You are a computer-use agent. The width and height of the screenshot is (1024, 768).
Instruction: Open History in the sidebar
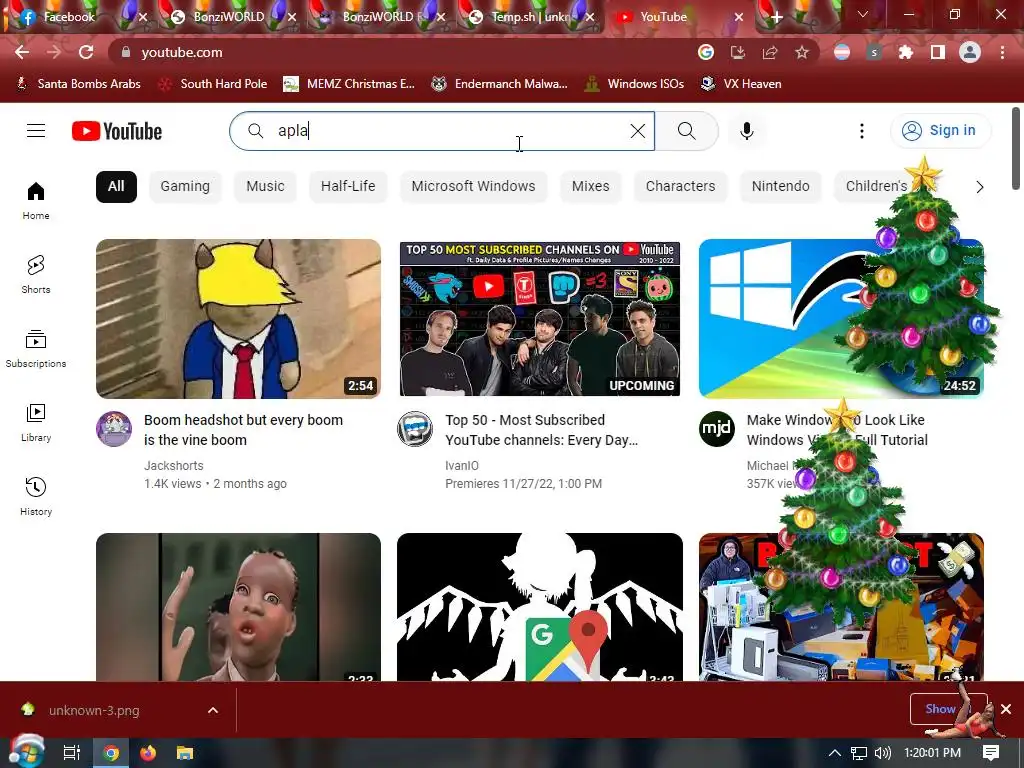36,496
